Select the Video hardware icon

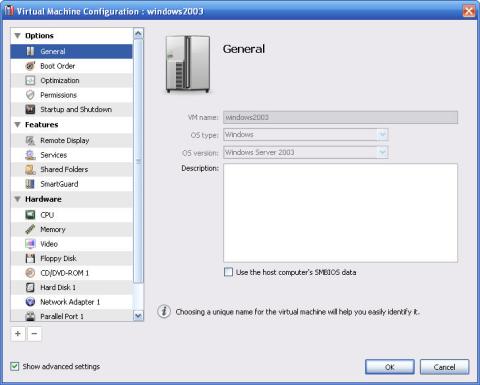(x=30, y=244)
